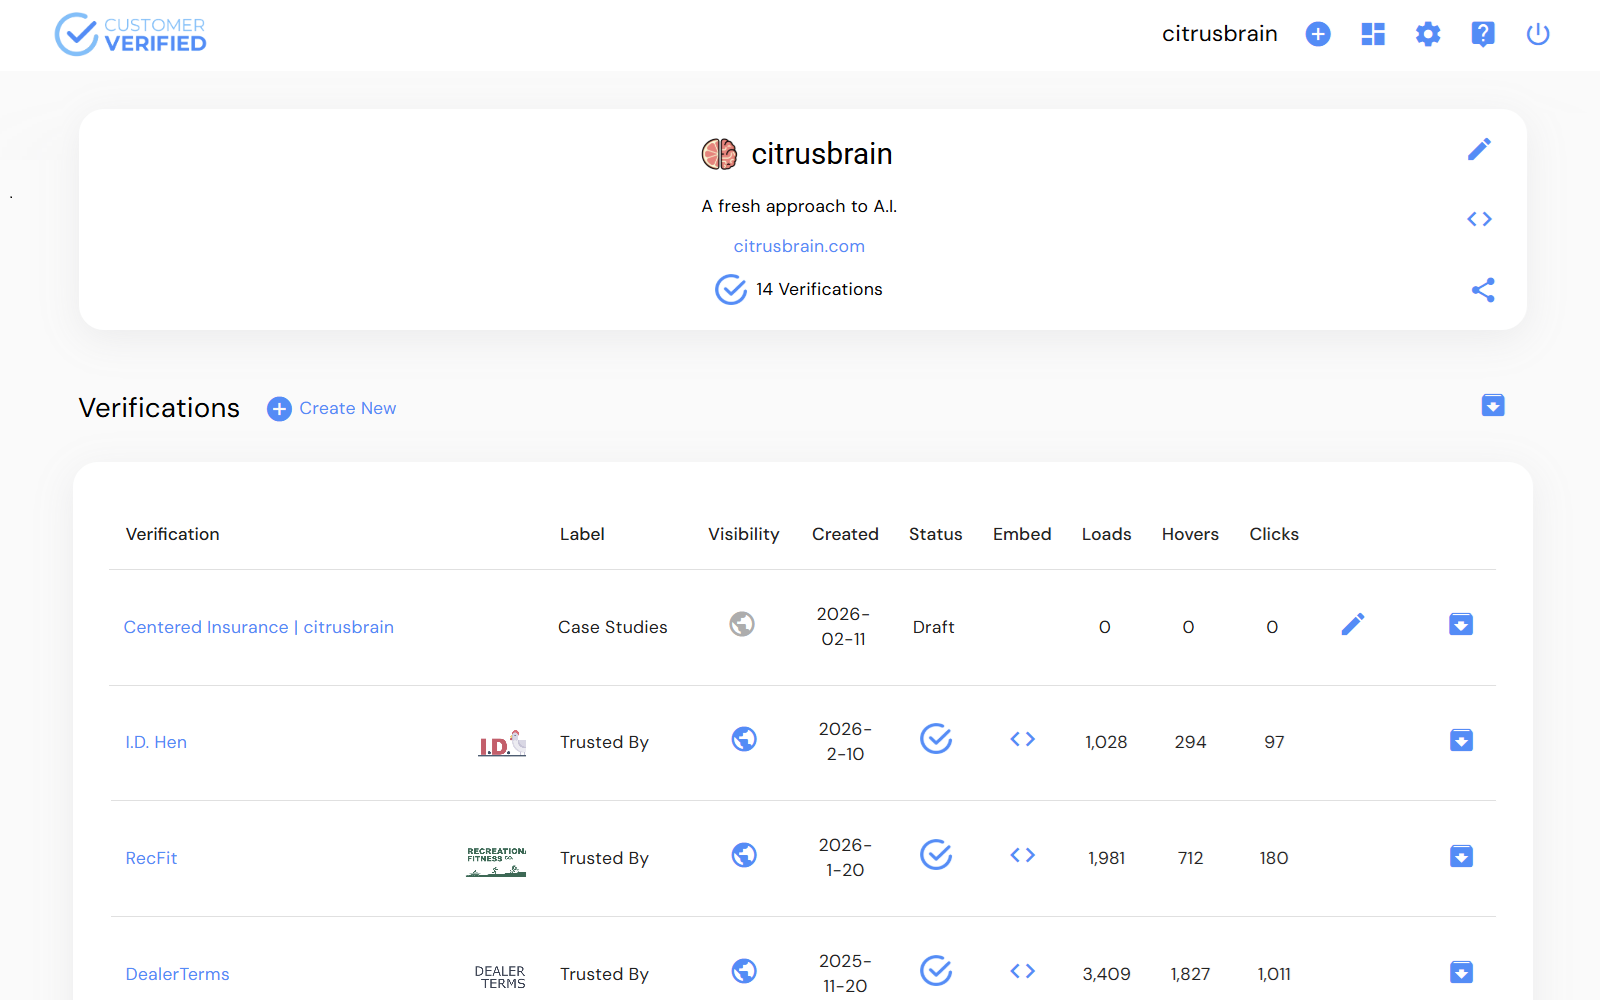Open the help question mark icon
The width and height of the screenshot is (1600, 1000).
click(1483, 34)
